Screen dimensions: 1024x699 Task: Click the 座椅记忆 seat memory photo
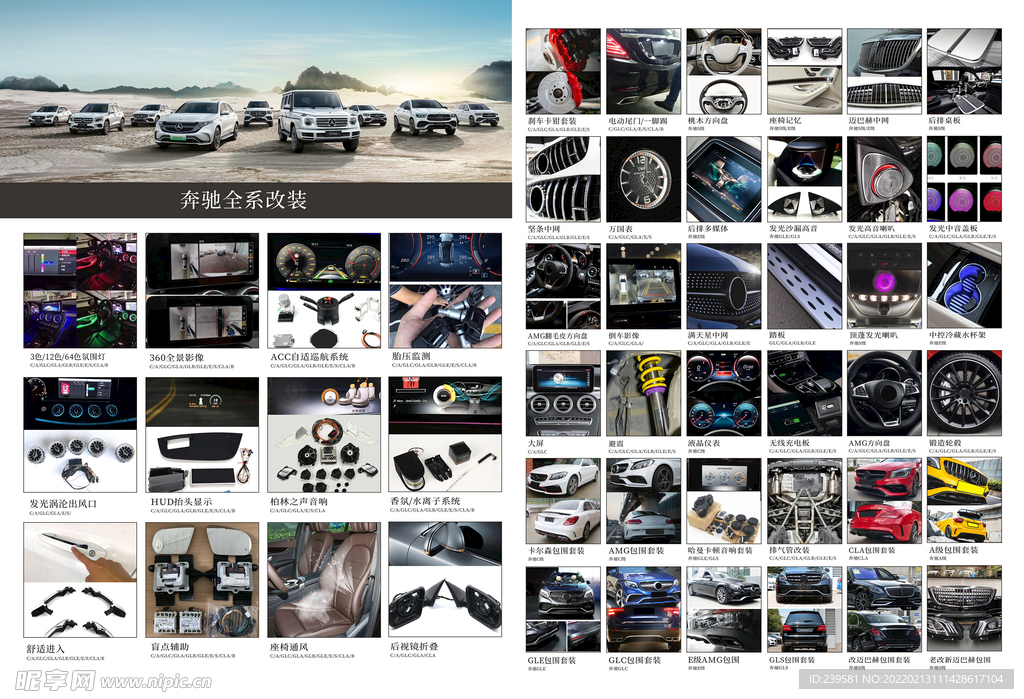coord(805,71)
